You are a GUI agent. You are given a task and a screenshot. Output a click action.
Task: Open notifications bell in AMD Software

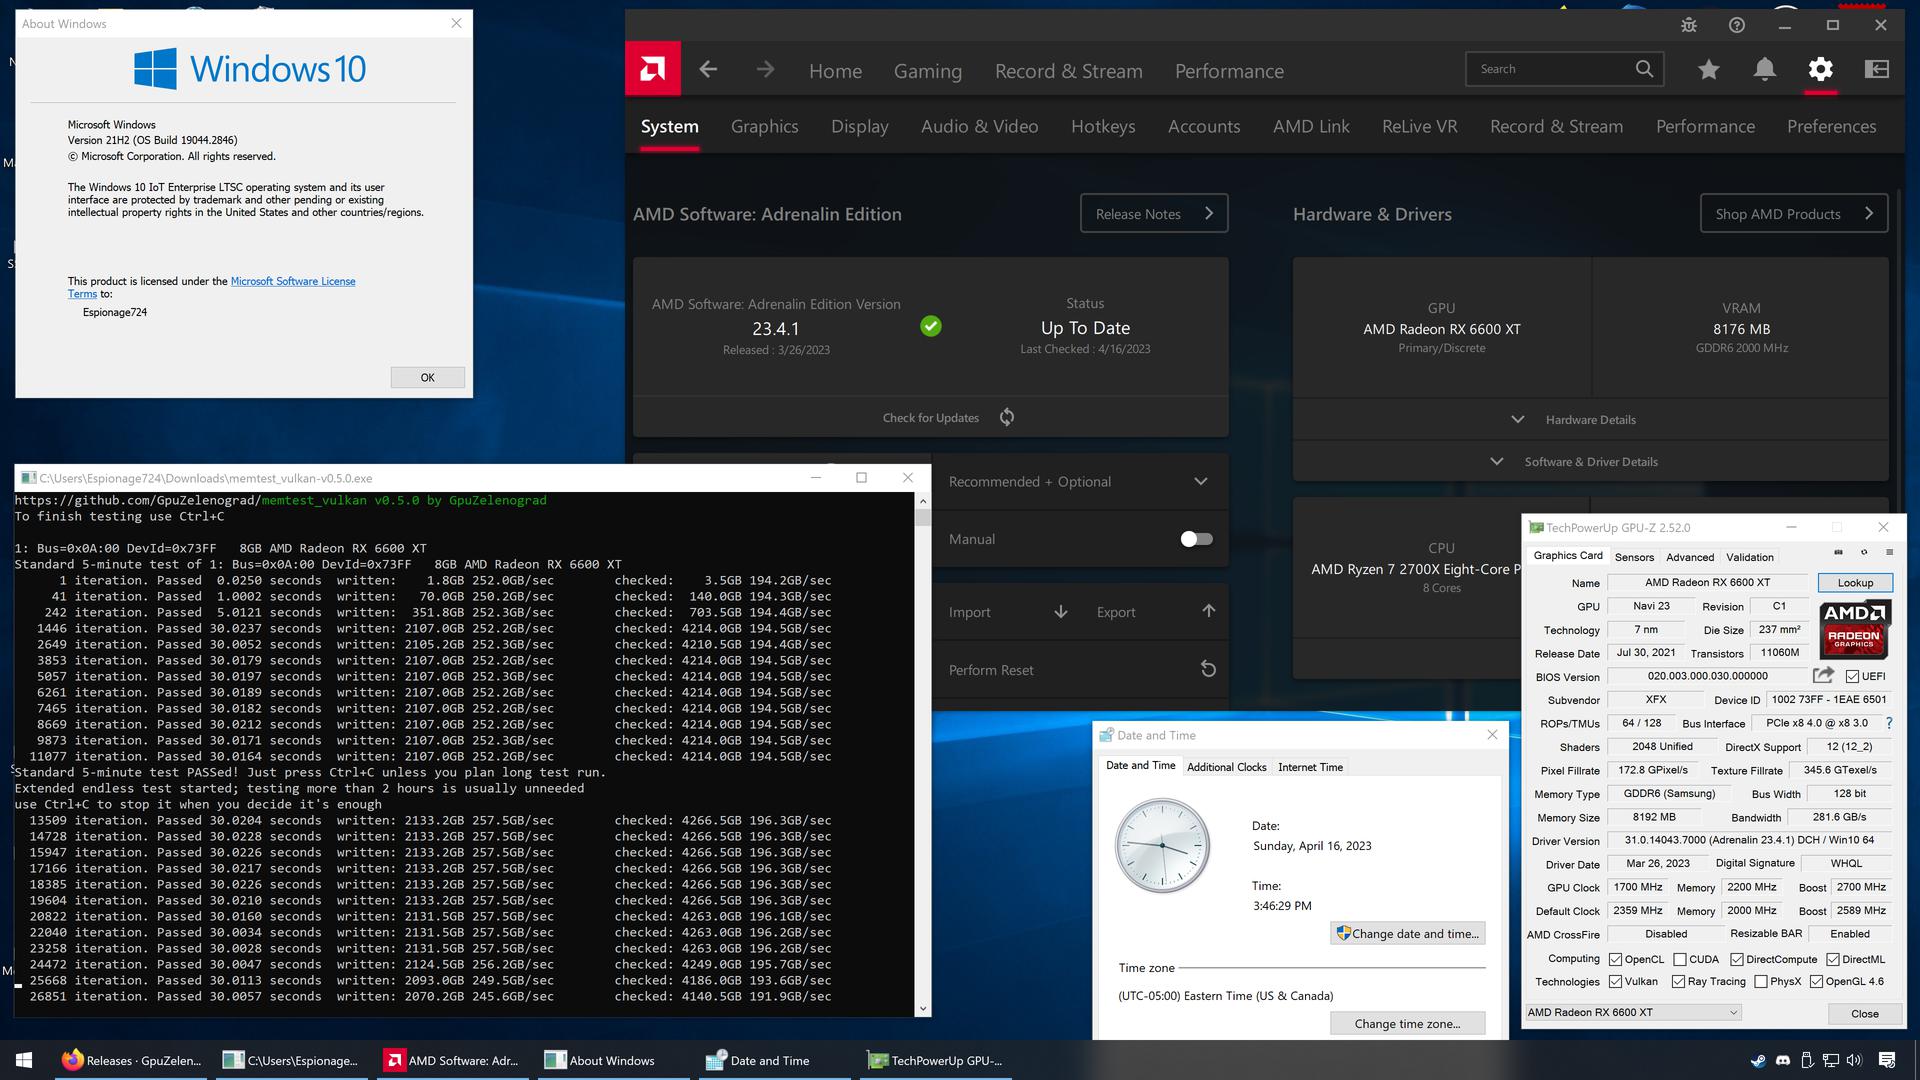click(x=1765, y=69)
